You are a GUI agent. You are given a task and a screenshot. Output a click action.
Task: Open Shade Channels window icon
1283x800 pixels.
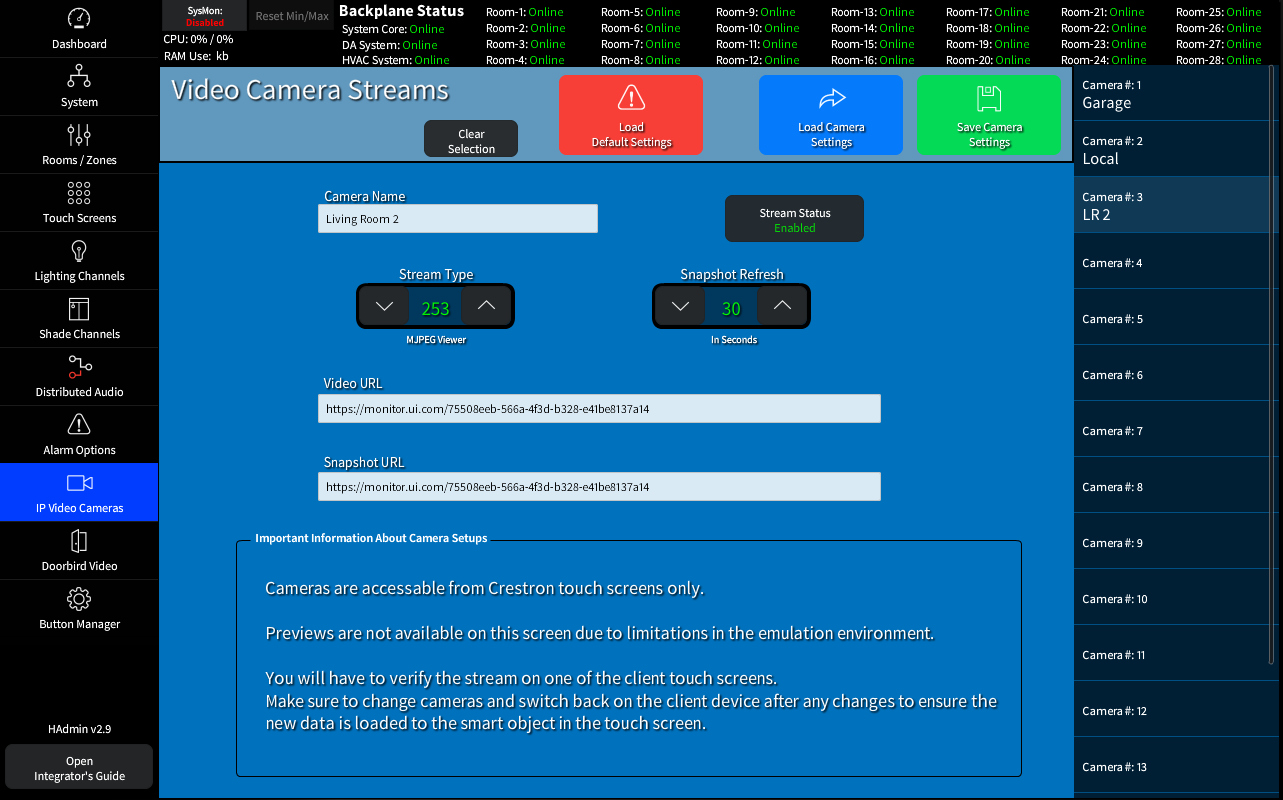tap(79, 308)
